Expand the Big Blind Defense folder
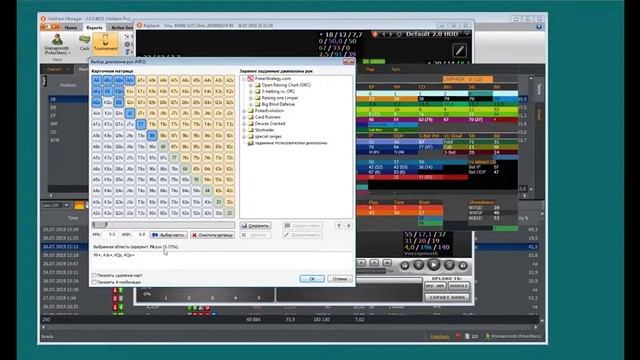Image resolution: width=640 pixels, height=360 pixels. click(251, 104)
